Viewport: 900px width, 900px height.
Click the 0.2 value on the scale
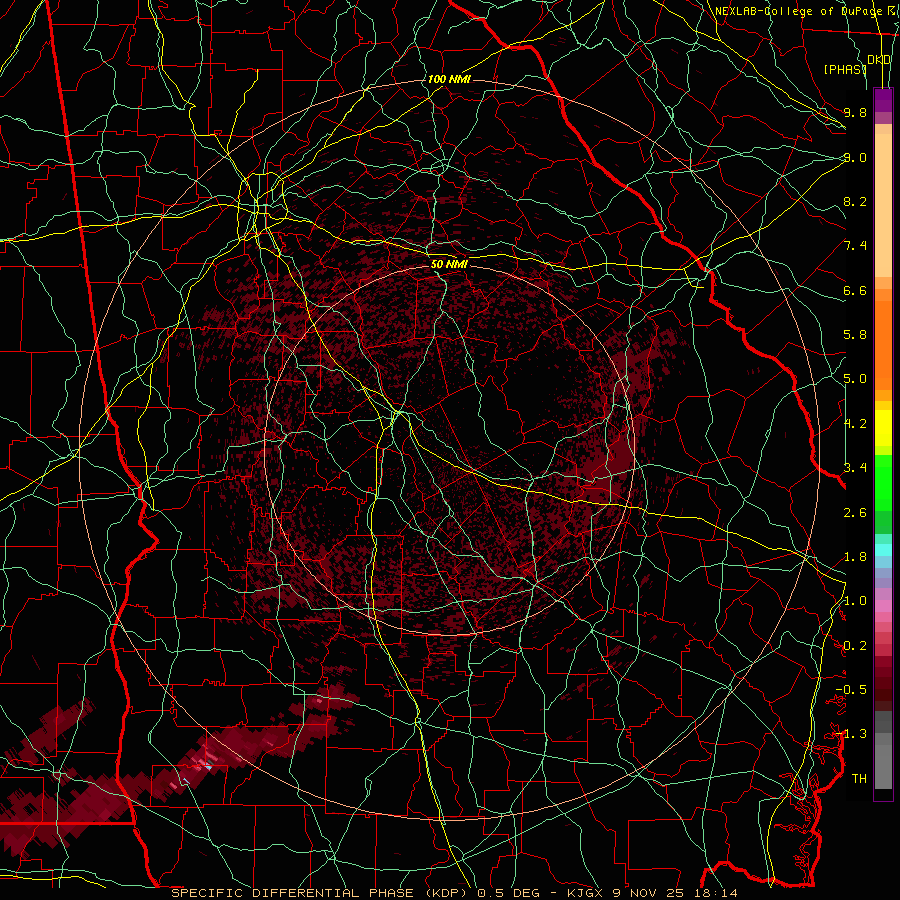click(x=855, y=646)
